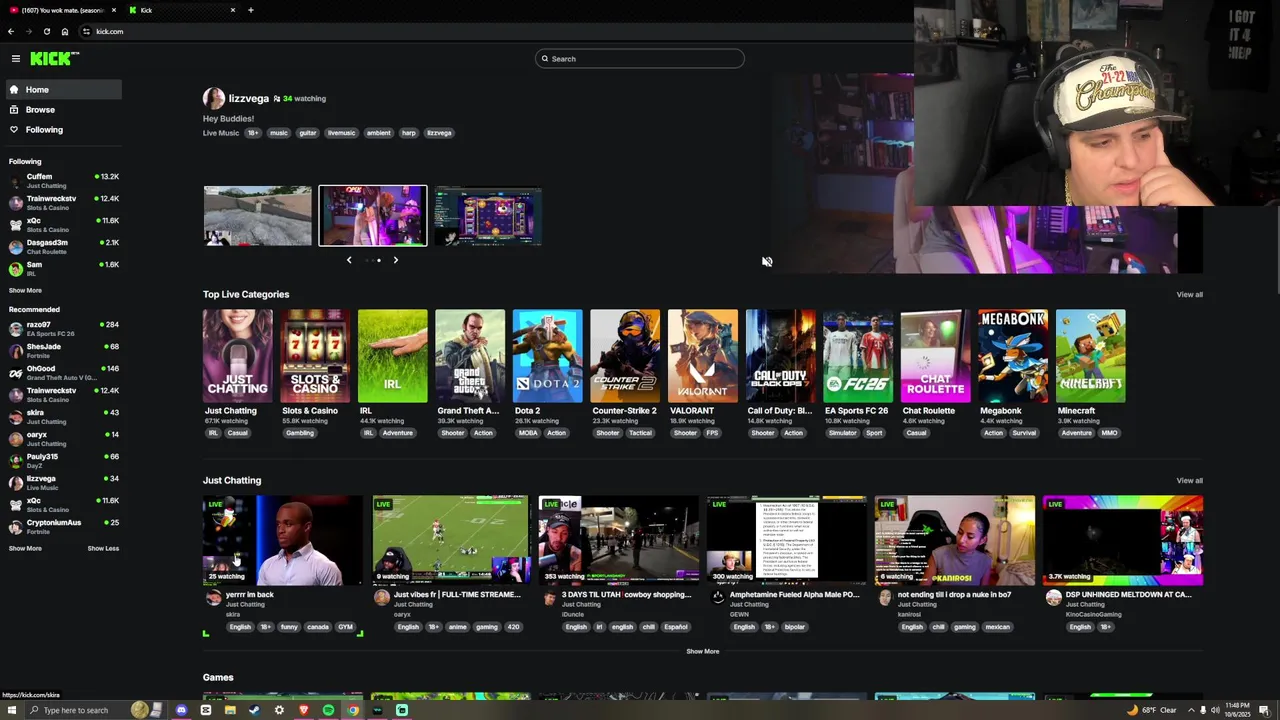Image resolution: width=1280 pixels, height=720 pixels.
Task: Open the Dota 2 category card
Action: (x=547, y=356)
